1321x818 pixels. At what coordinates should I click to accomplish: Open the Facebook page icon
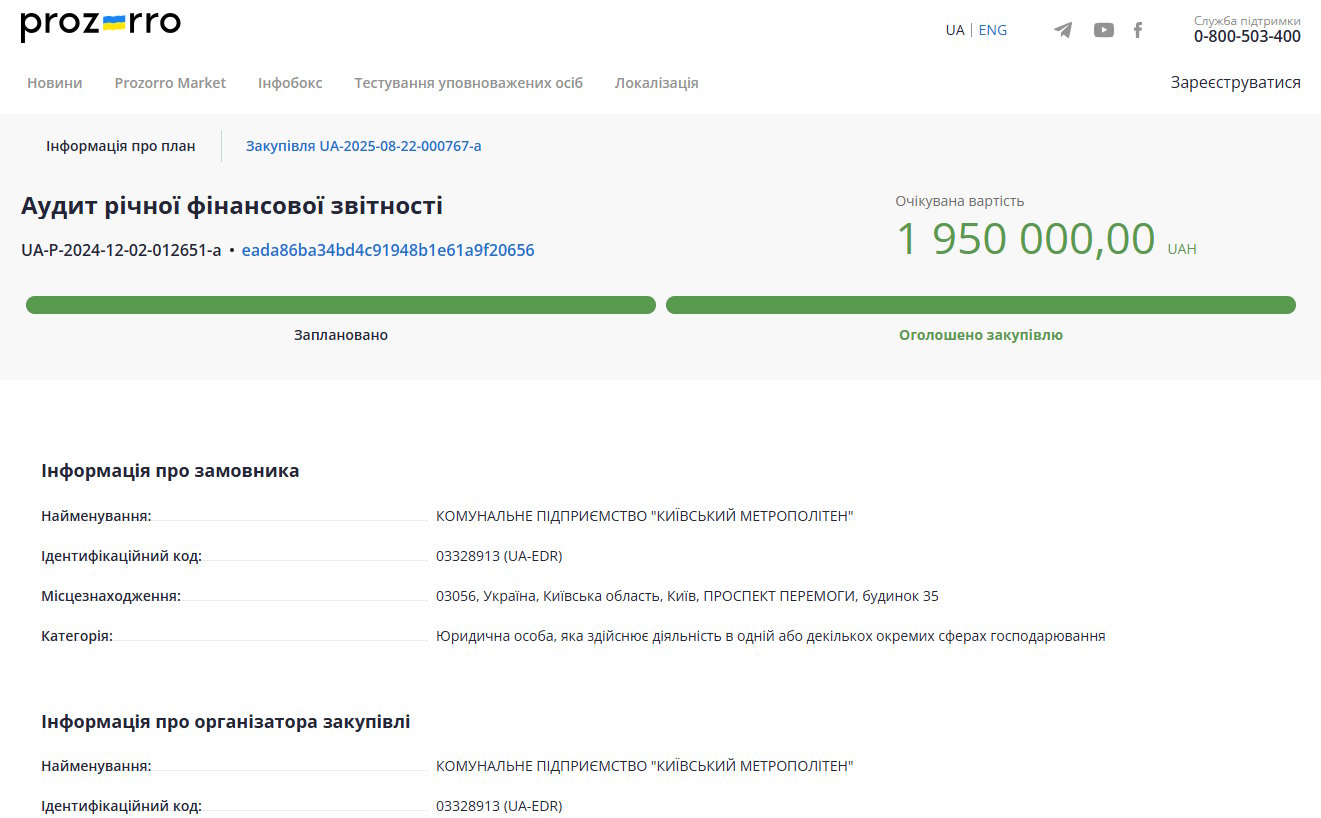point(1137,30)
